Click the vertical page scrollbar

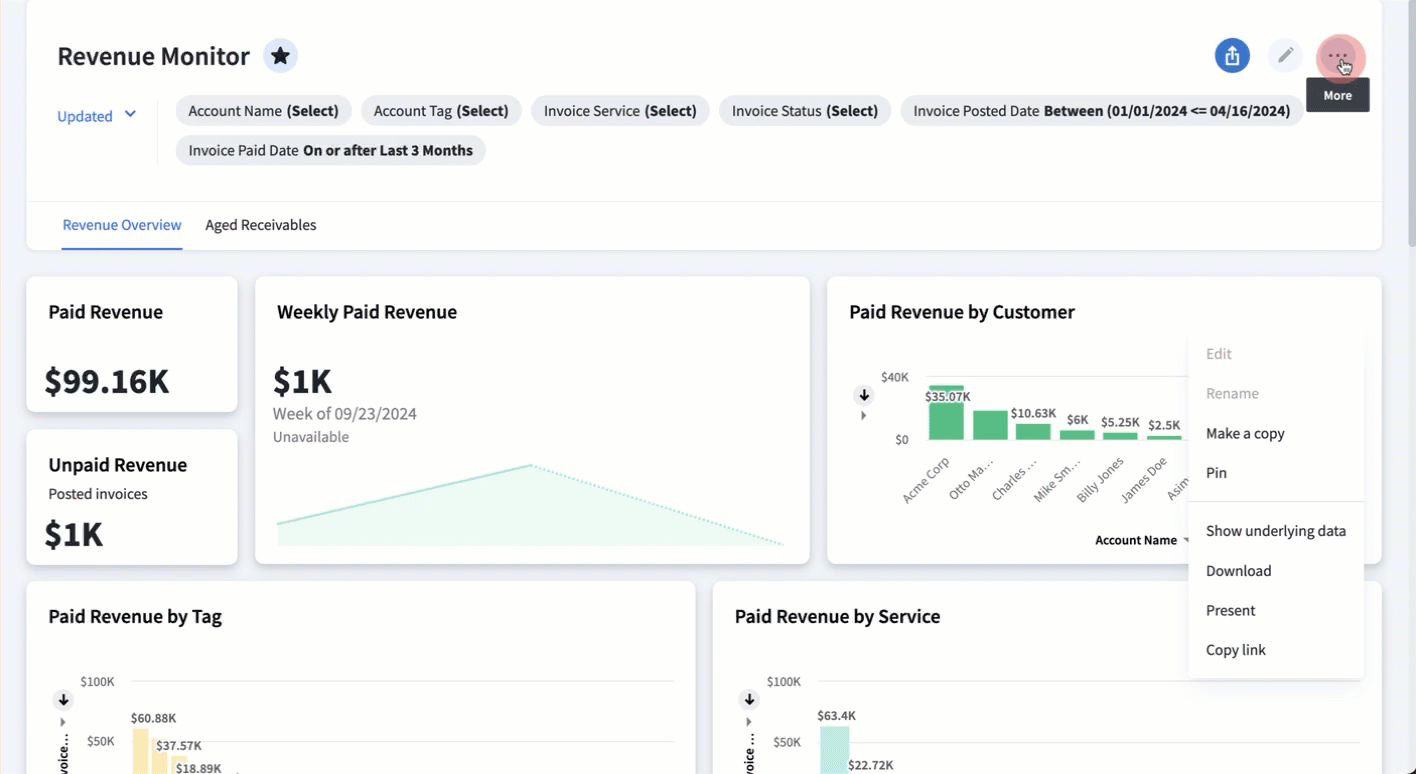point(1411,130)
